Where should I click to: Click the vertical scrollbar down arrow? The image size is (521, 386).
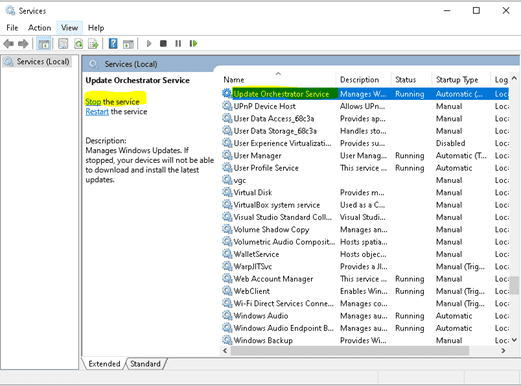pyautogui.click(x=514, y=340)
